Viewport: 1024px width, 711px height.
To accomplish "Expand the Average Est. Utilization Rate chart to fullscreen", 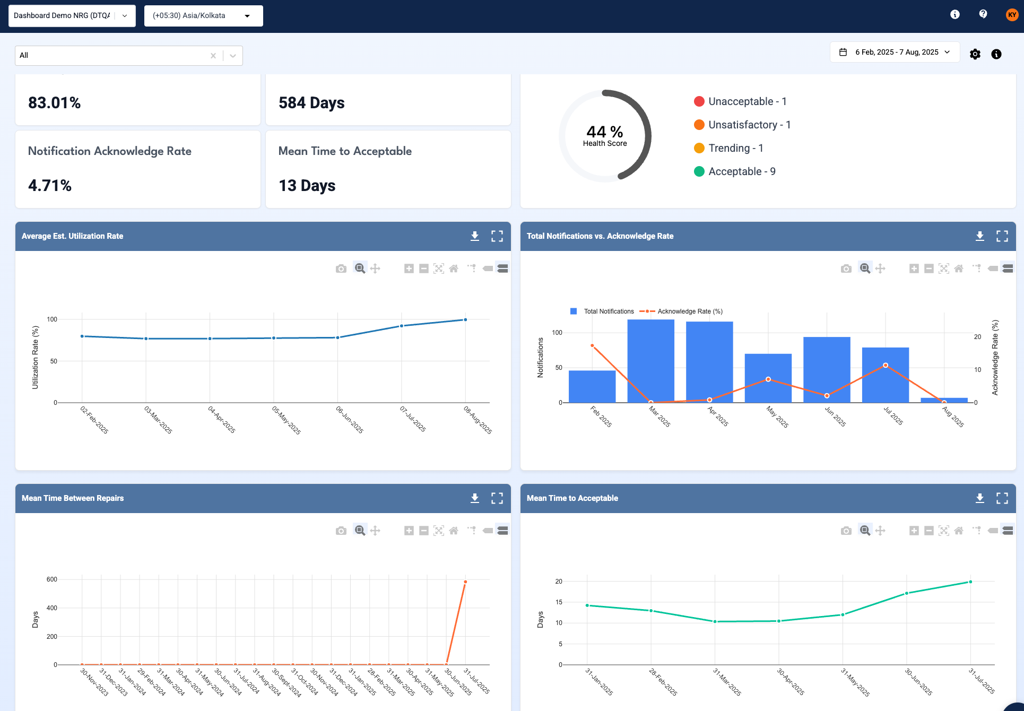I will tap(497, 236).
